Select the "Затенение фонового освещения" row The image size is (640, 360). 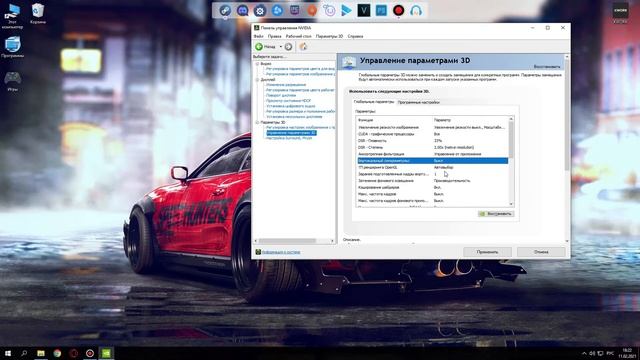tap(433, 180)
